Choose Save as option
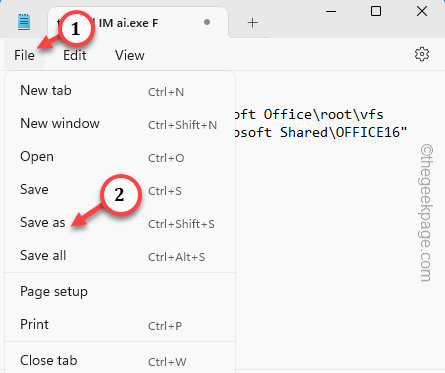Viewport: 445px width, 373px height. (120, 223)
